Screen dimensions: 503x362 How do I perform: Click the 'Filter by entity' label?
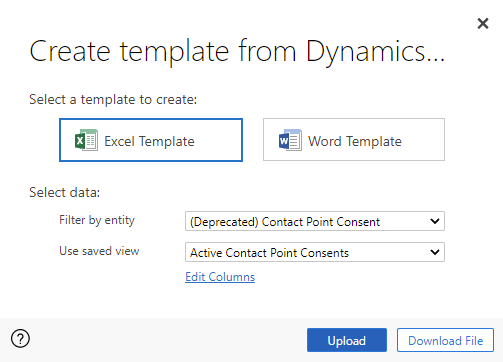(97, 220)
